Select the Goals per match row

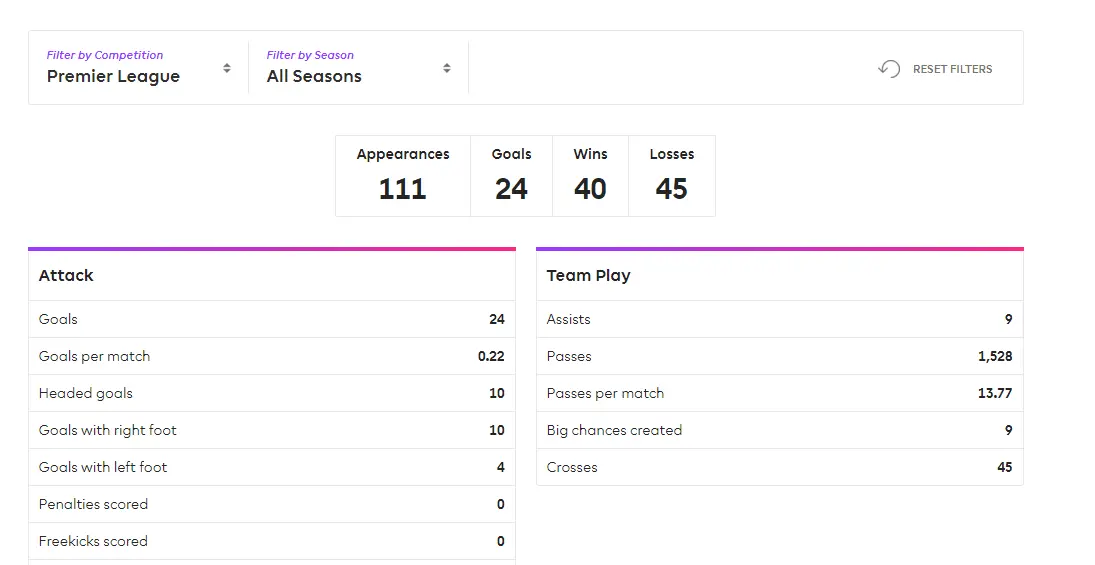[x=271, y=356]
